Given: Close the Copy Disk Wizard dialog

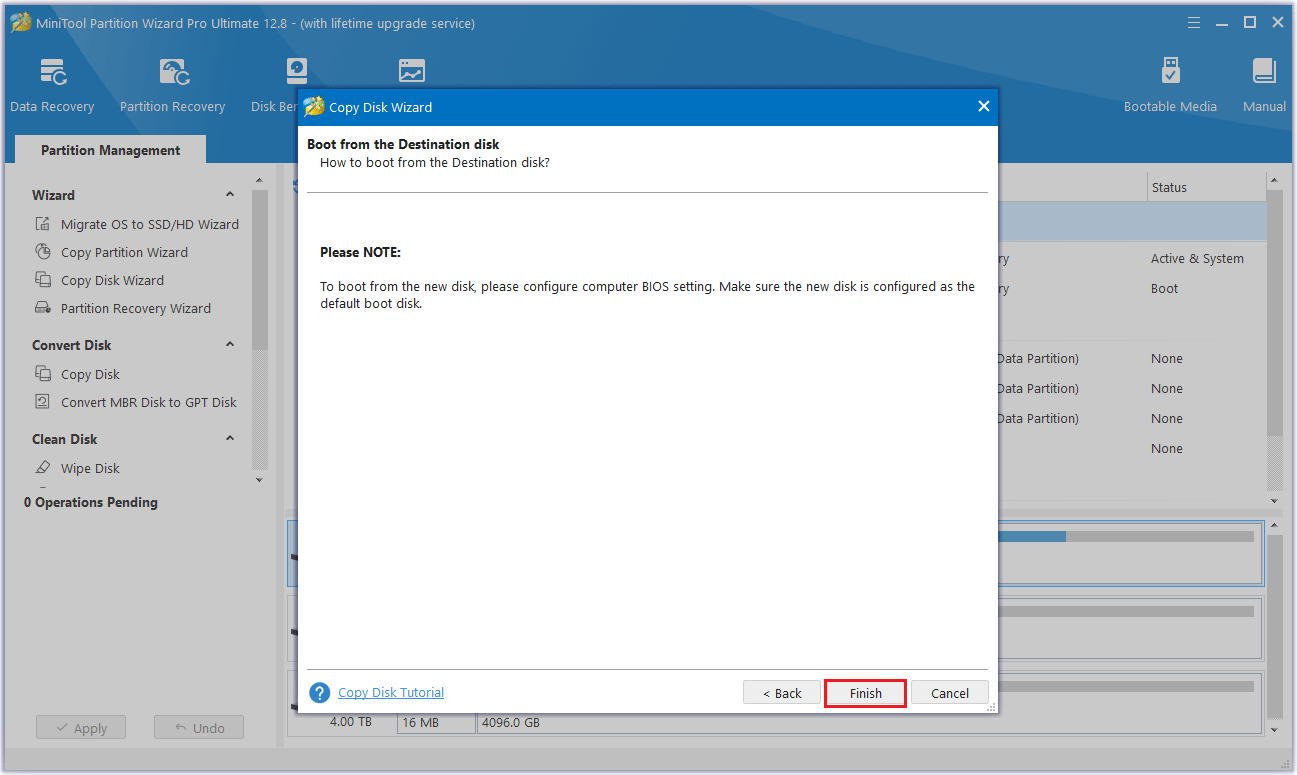Looking at the screenshot, I should click(x=983, y=106).
